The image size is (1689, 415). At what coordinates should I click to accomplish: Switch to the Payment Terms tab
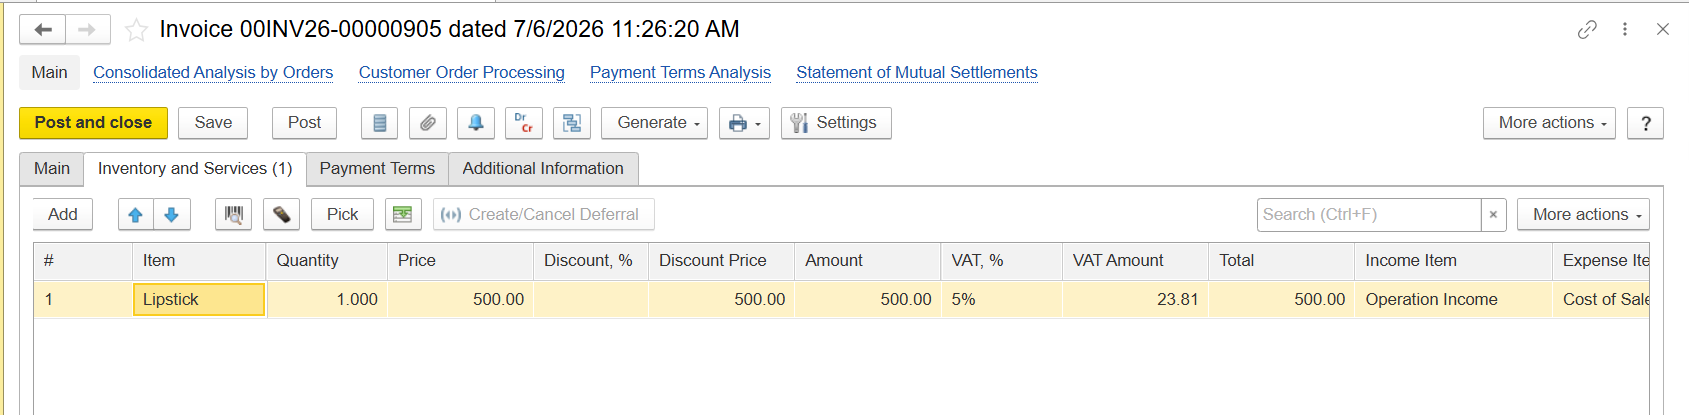click(377, 169)
